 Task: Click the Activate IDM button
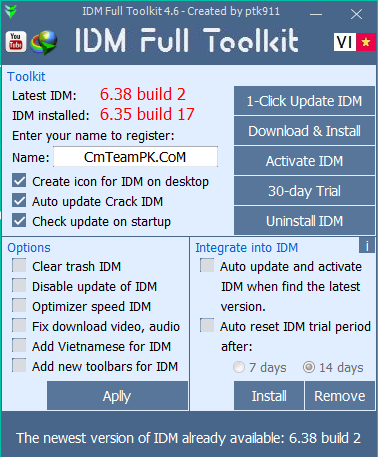click(304, 161)
